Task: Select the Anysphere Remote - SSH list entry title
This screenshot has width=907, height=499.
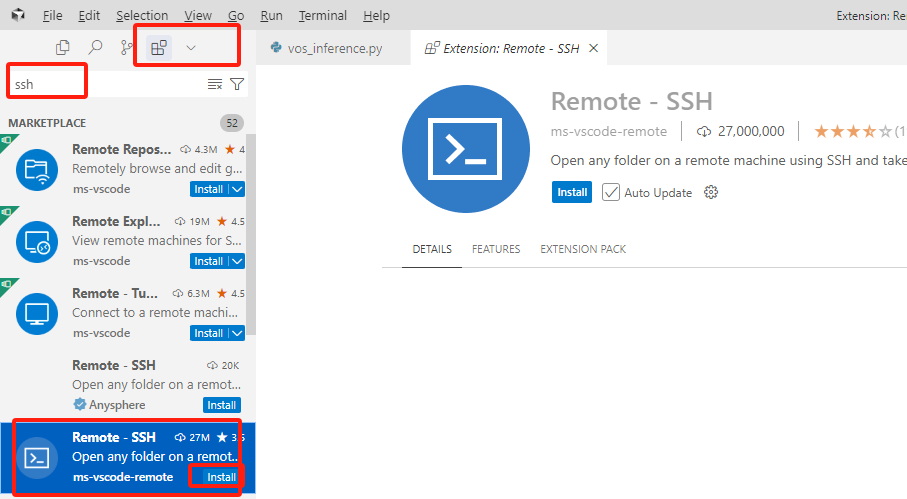Action: (114, 365)
